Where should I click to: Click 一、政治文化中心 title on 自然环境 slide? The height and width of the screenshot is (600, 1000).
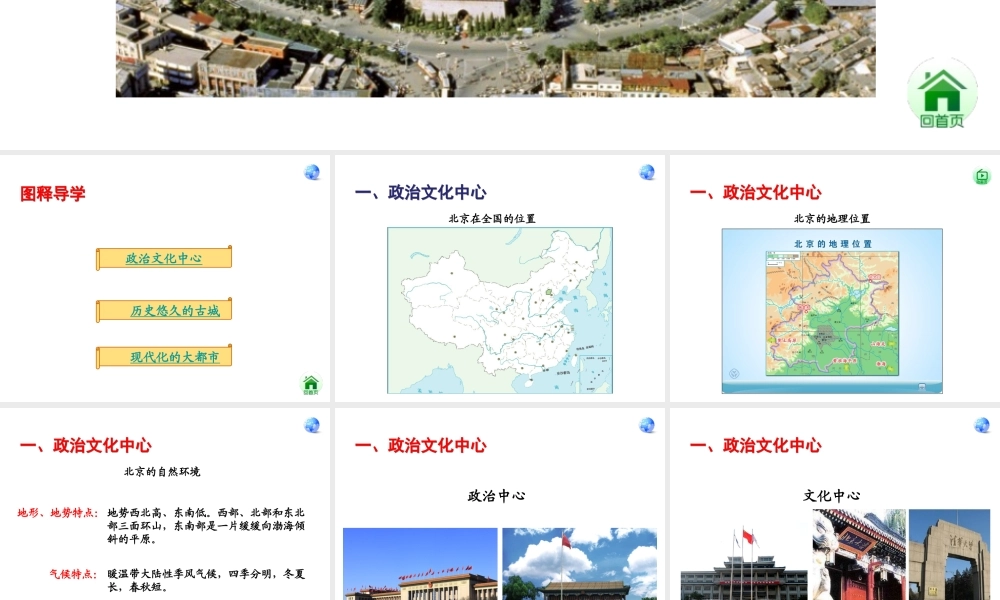click(86, 445)
